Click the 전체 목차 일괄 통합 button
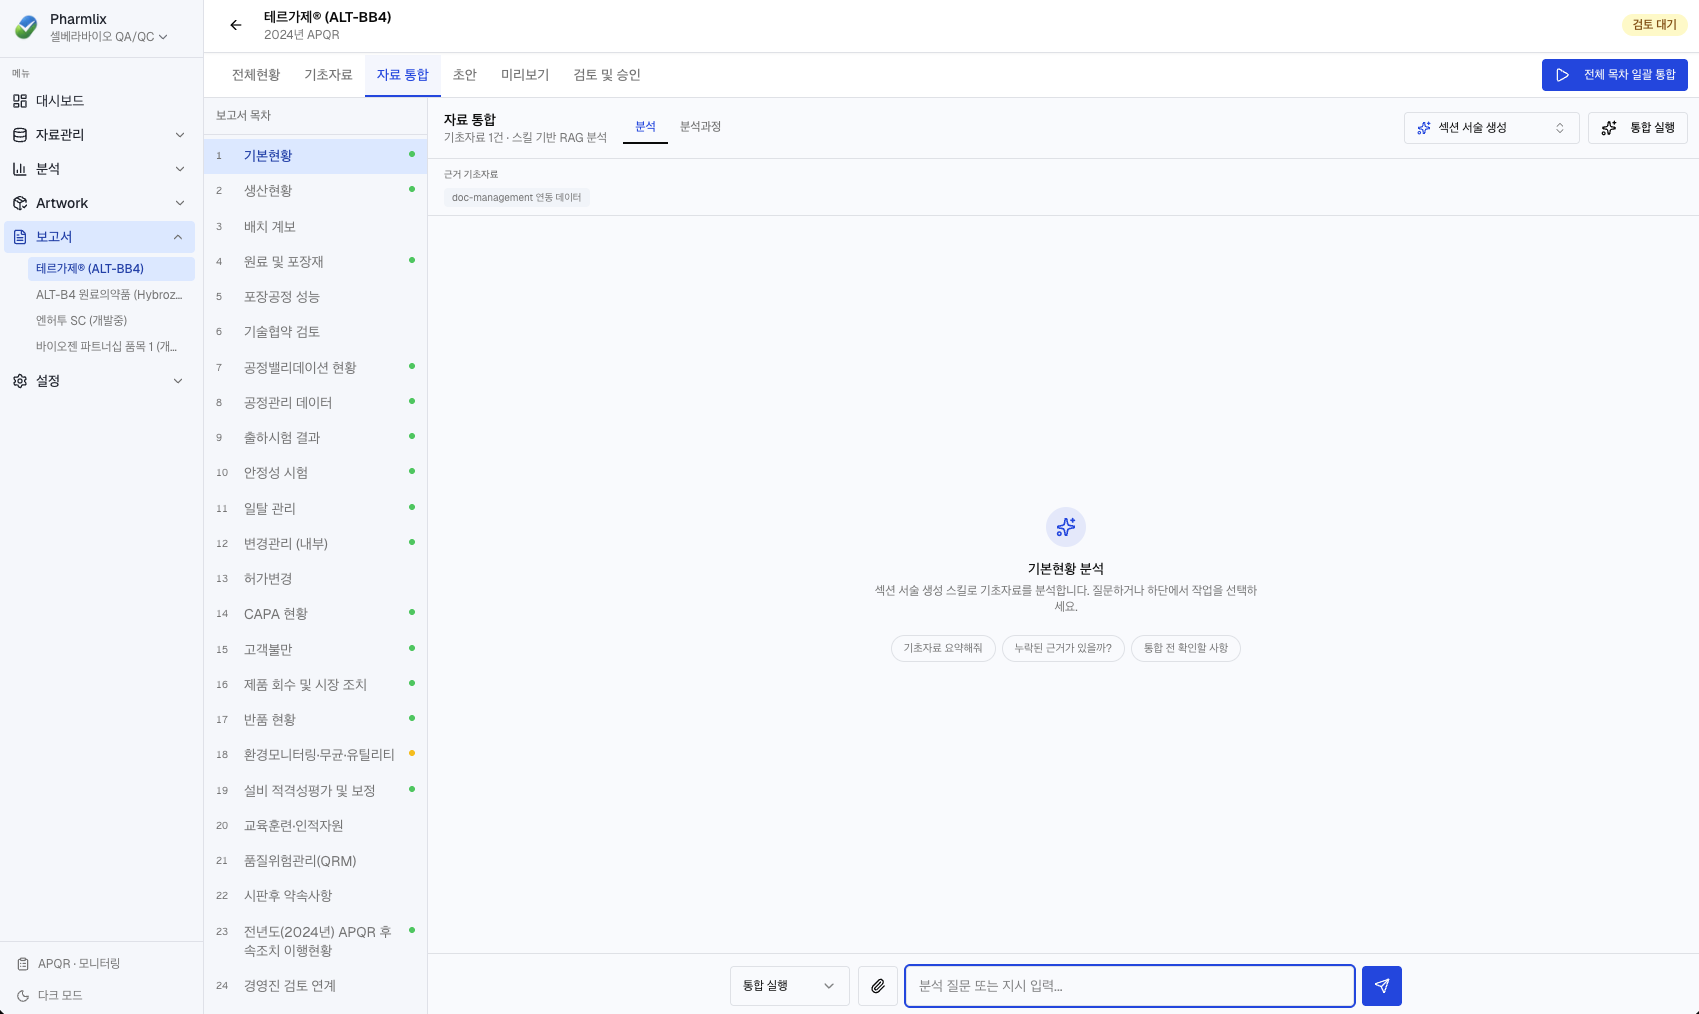This screenshot has height=1014, width=1699. click(1615, 75)
